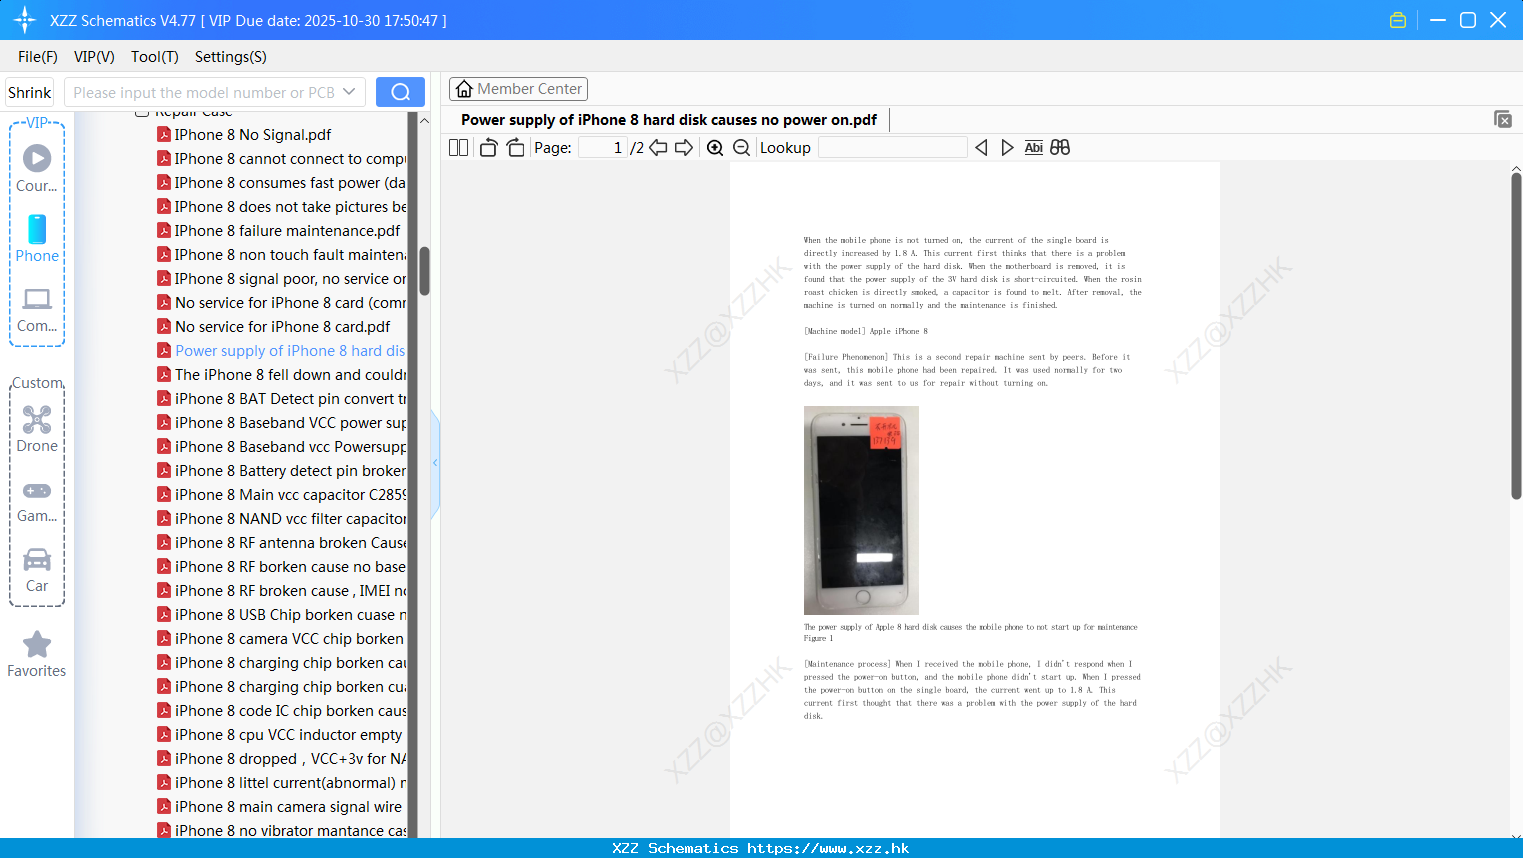Rotate page counterclockwise
Screen dimensions: 1523x858
coord(488,147)
